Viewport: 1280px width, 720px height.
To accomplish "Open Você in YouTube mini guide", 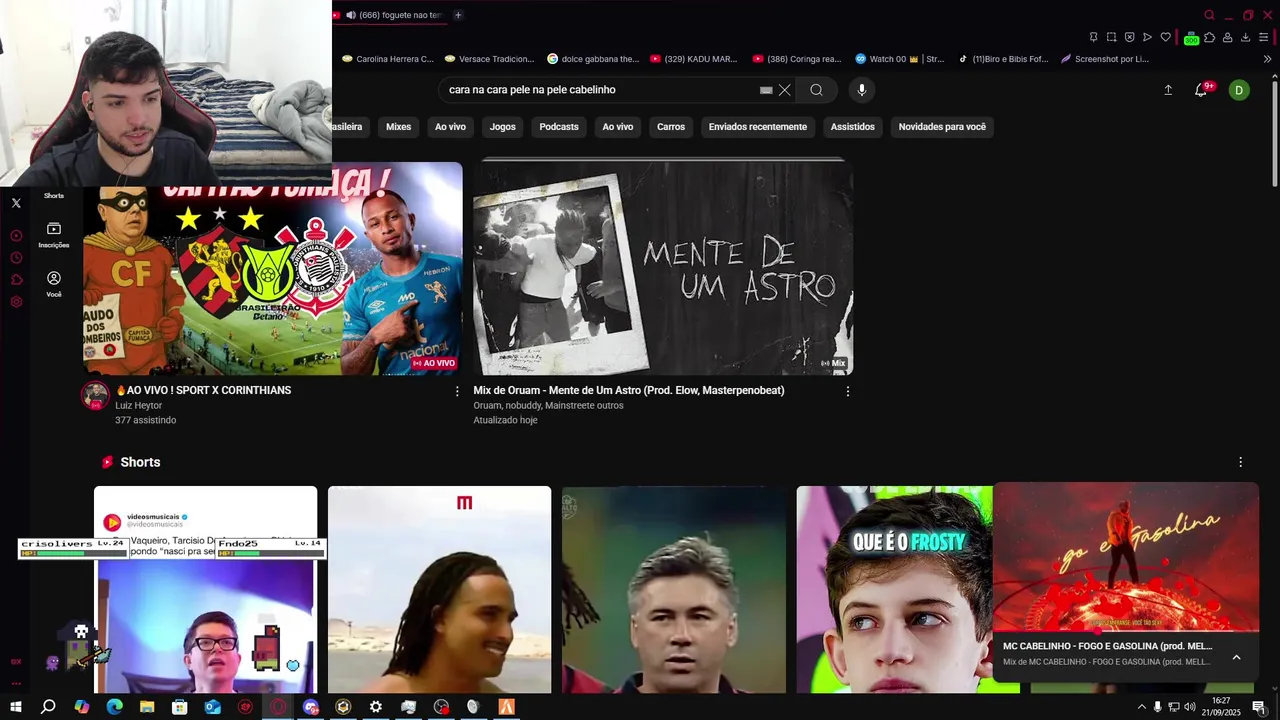I will tap(54, 284).
